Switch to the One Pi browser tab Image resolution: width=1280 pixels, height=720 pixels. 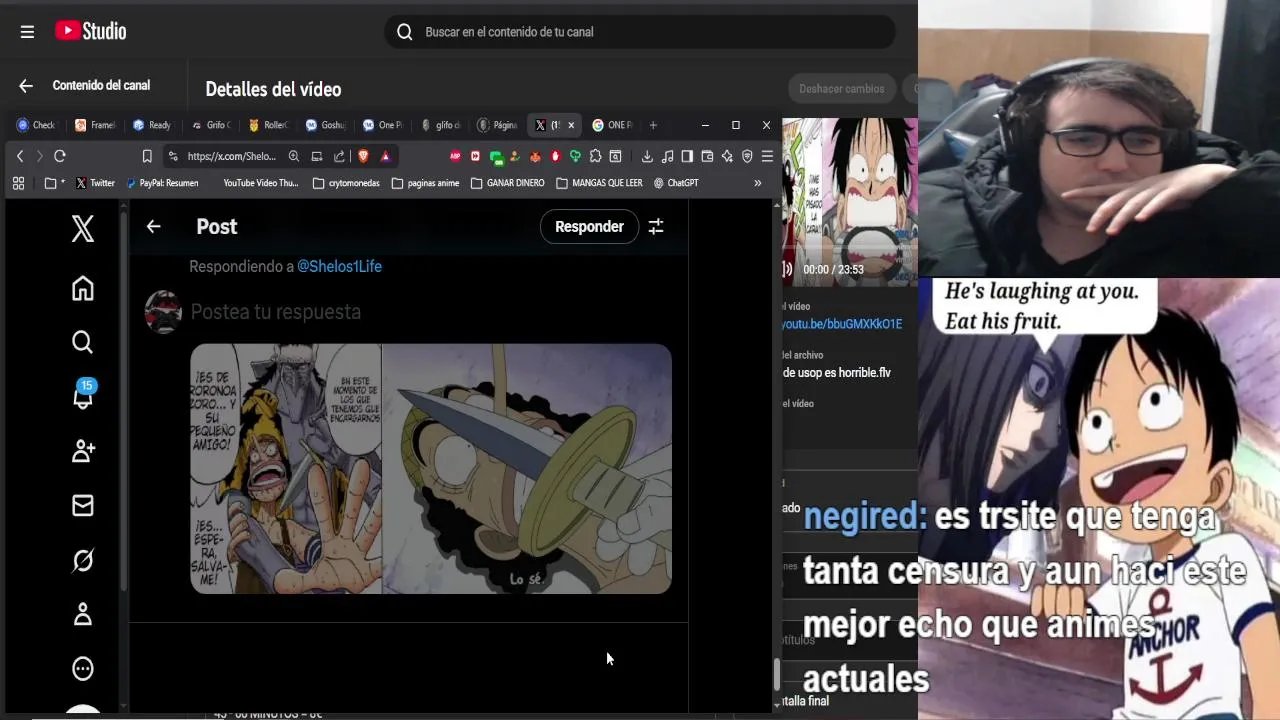pyautogui.click(x=382, y=125)
